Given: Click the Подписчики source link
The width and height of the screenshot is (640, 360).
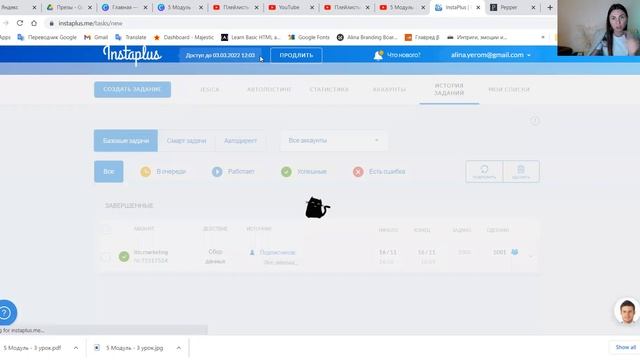Looking at the screenshot, I should (277, 253).
